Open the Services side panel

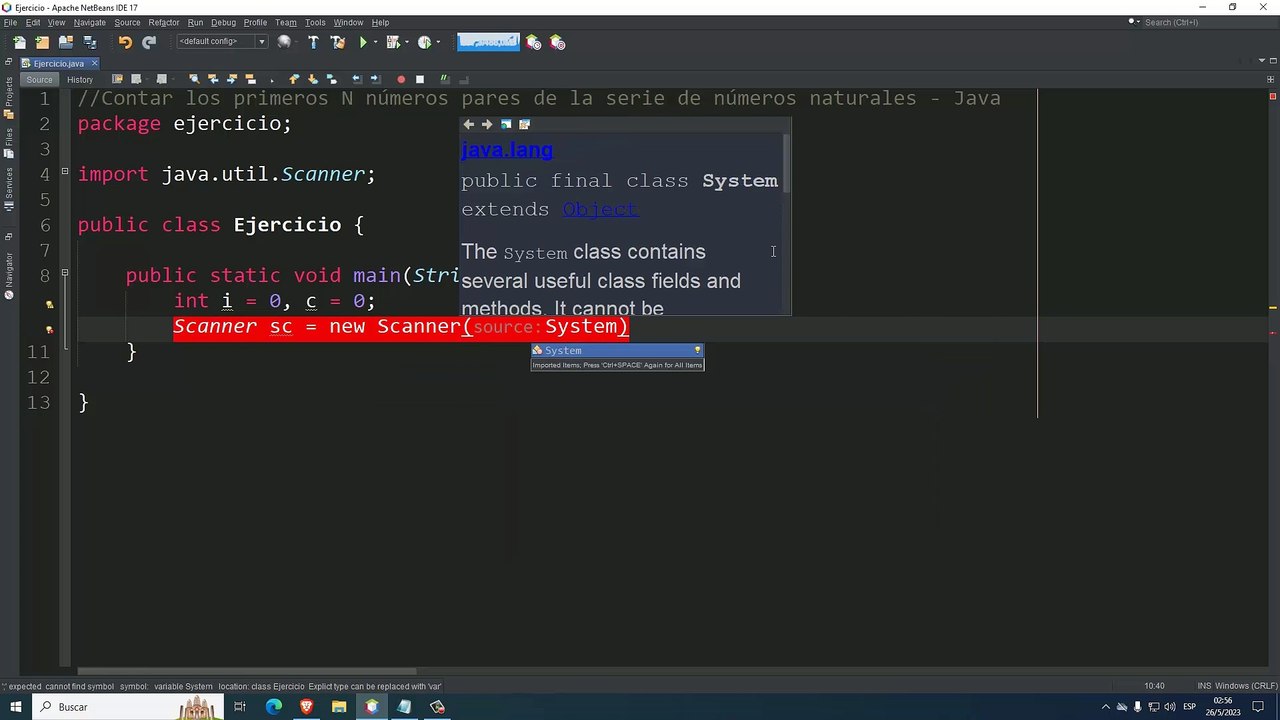(9, 189)
